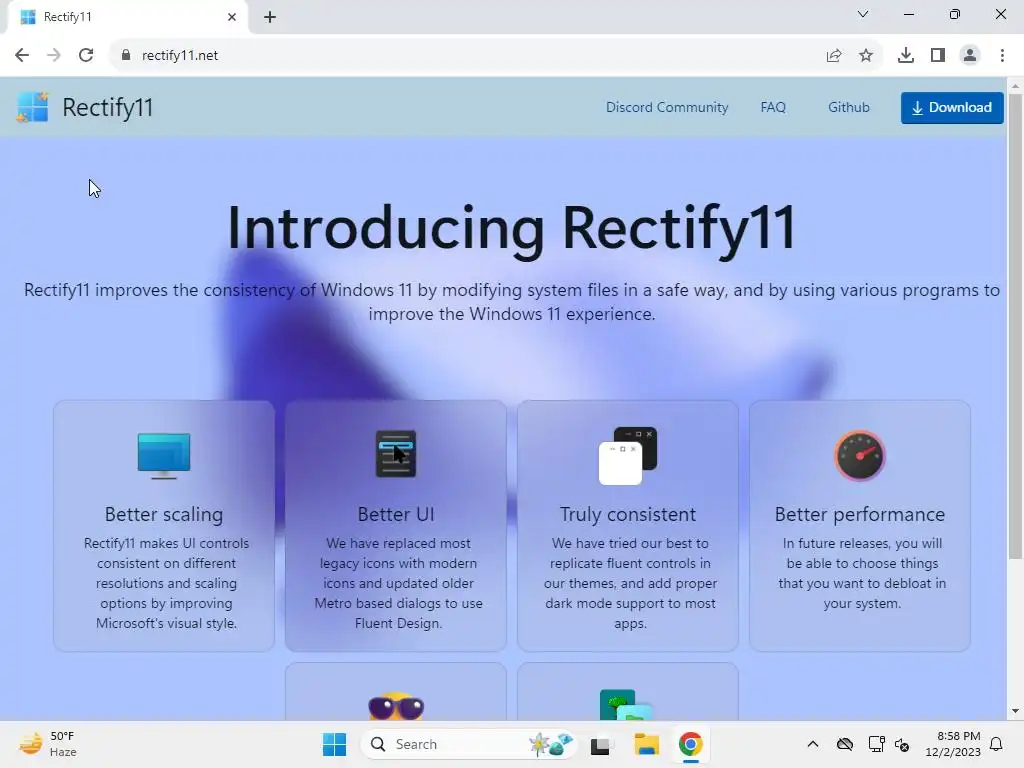The height and width of the screenshot is (768, 1024).
Task: Open File Explorer from the taskbar
Action: coord(647,744)
